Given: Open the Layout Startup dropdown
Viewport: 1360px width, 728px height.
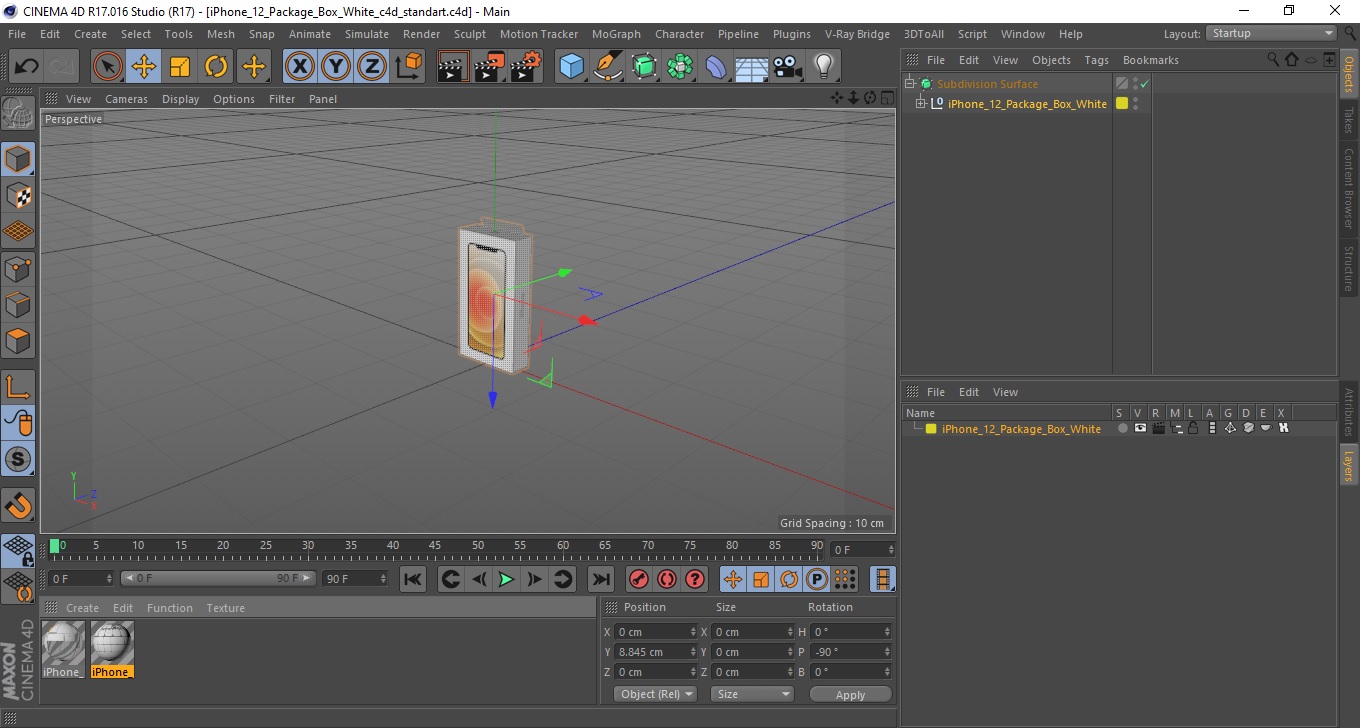Looking at the screenshot, I should click(x=1271, y=33).
